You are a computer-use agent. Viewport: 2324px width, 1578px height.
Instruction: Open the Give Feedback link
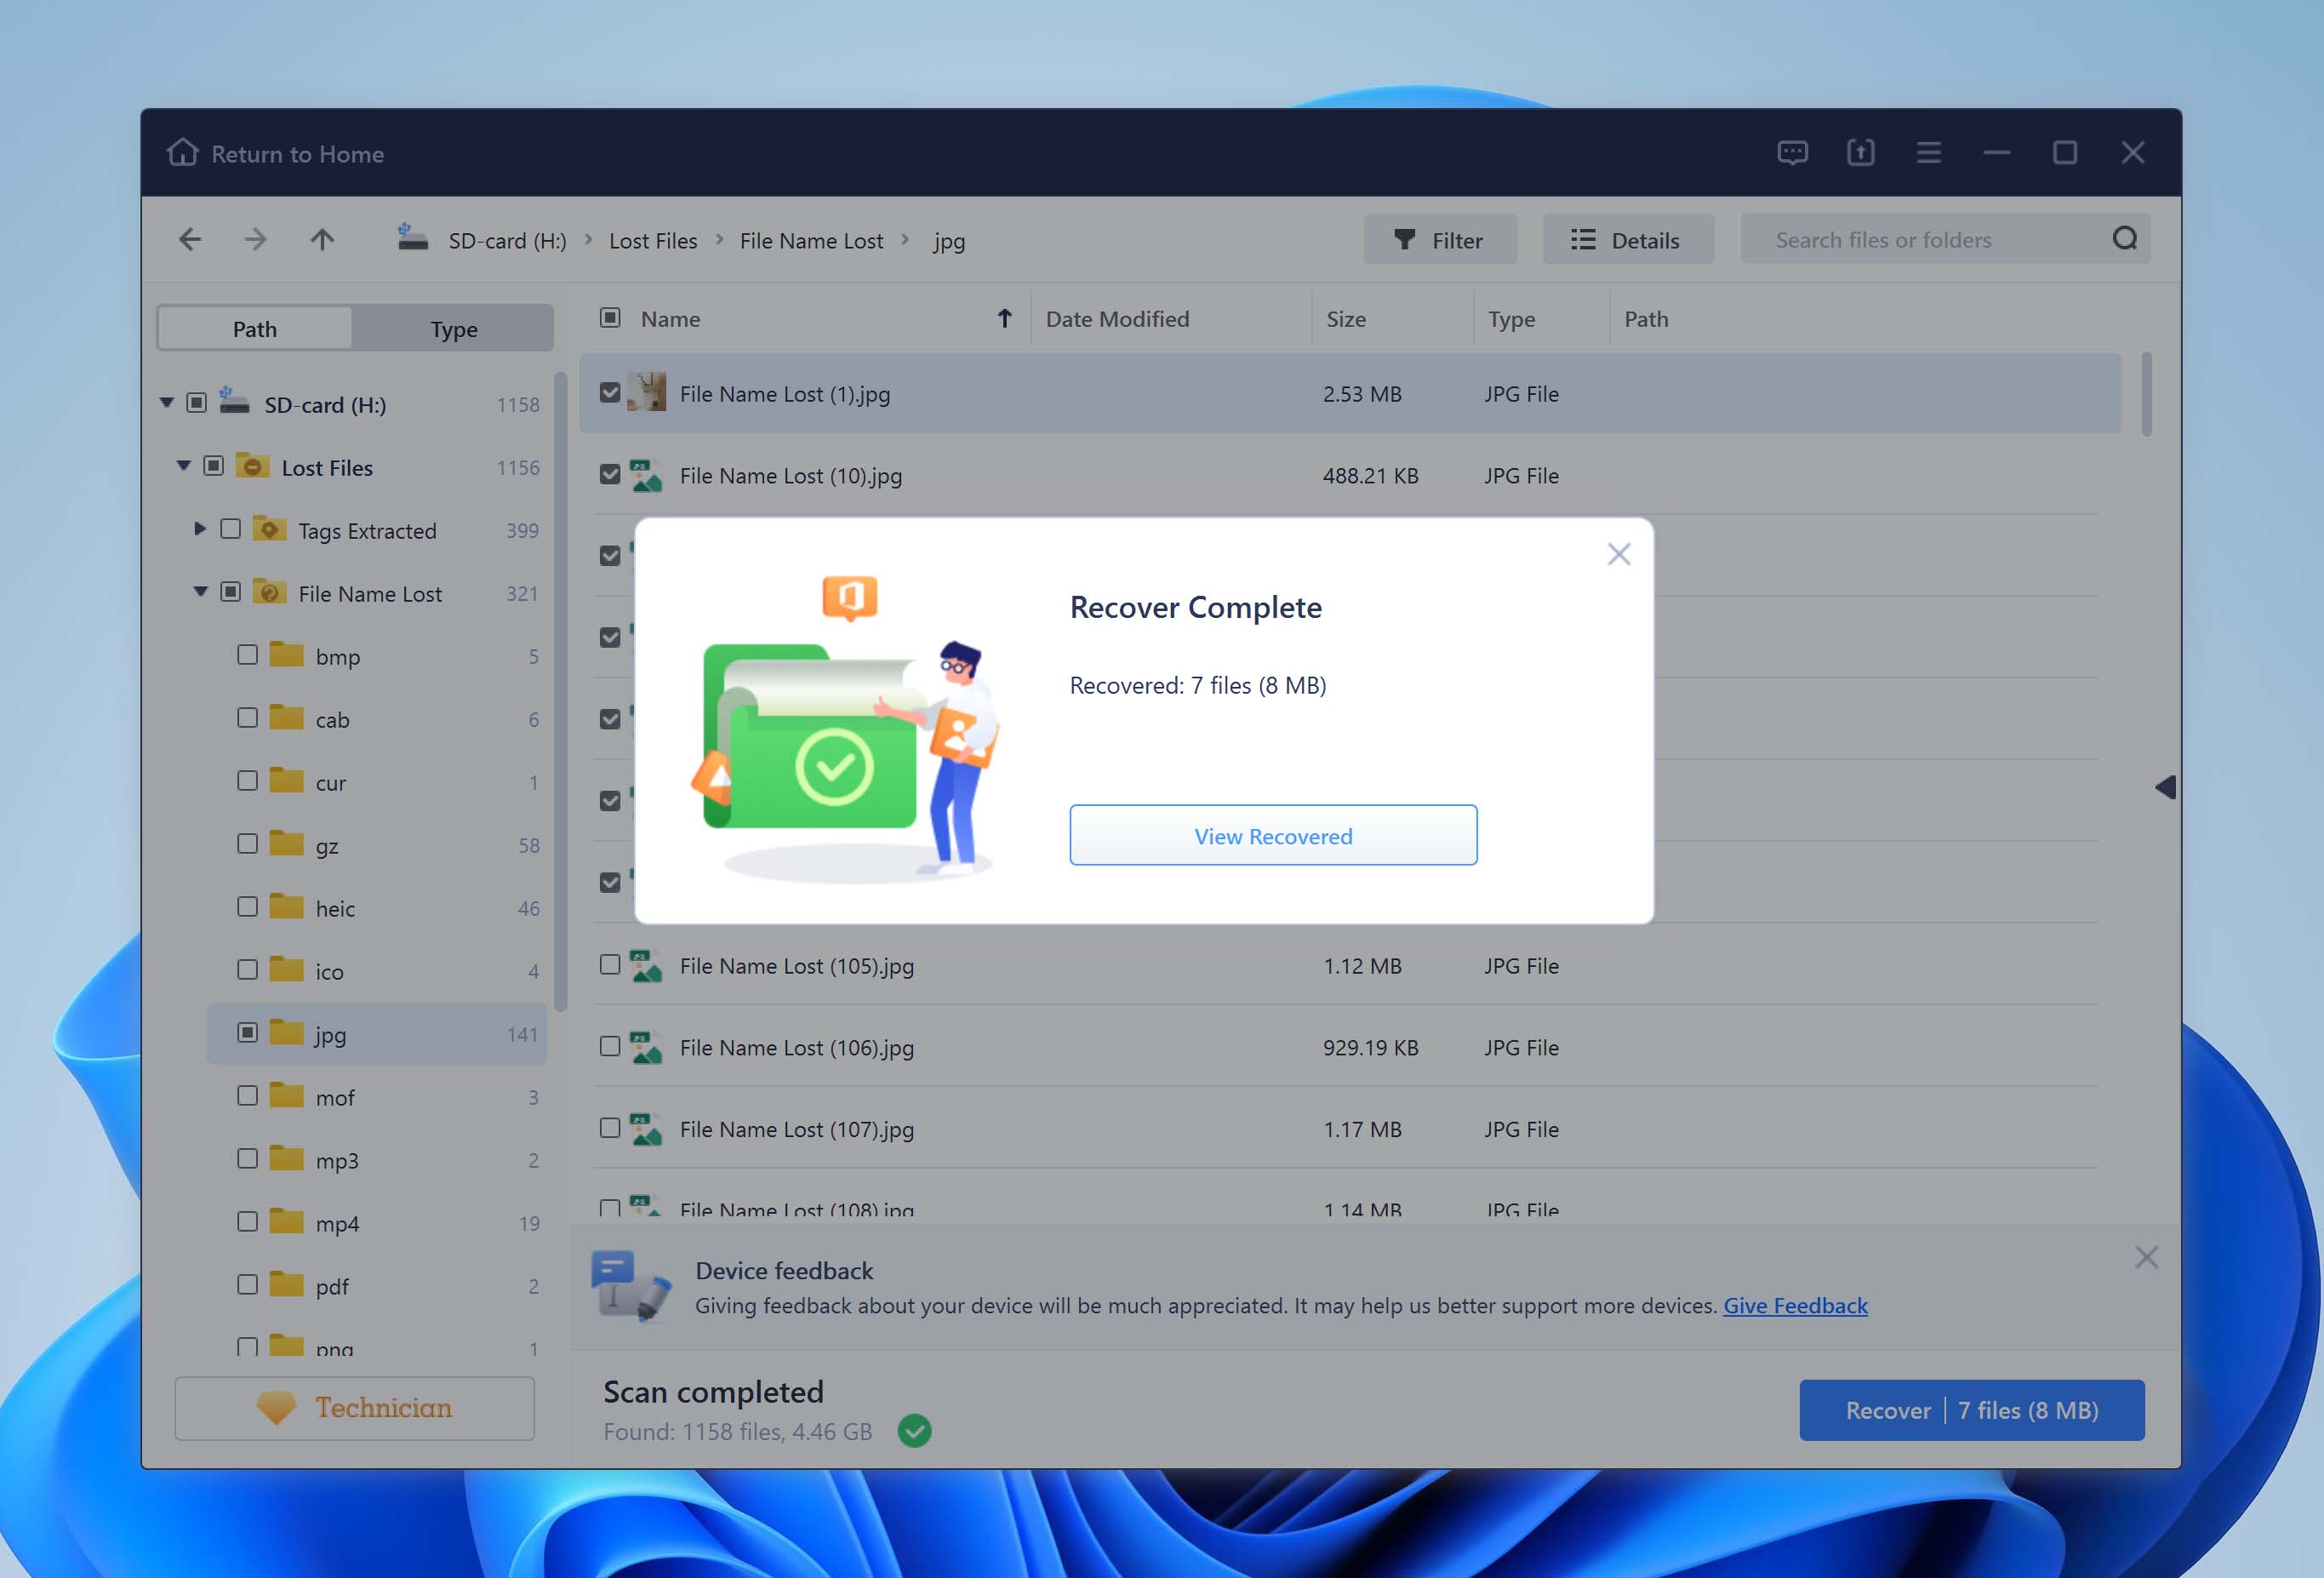coord(1795,1305)
